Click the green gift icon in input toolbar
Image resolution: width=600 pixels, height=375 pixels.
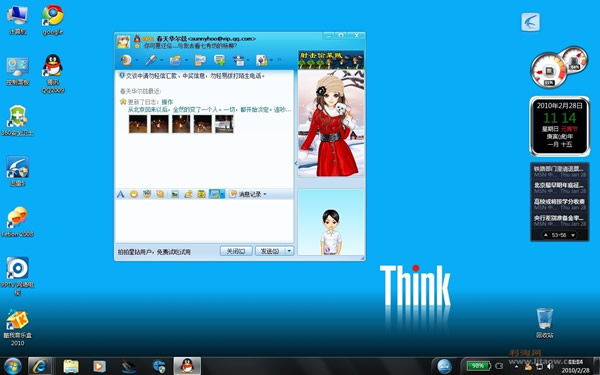click(x=201, y=194)
